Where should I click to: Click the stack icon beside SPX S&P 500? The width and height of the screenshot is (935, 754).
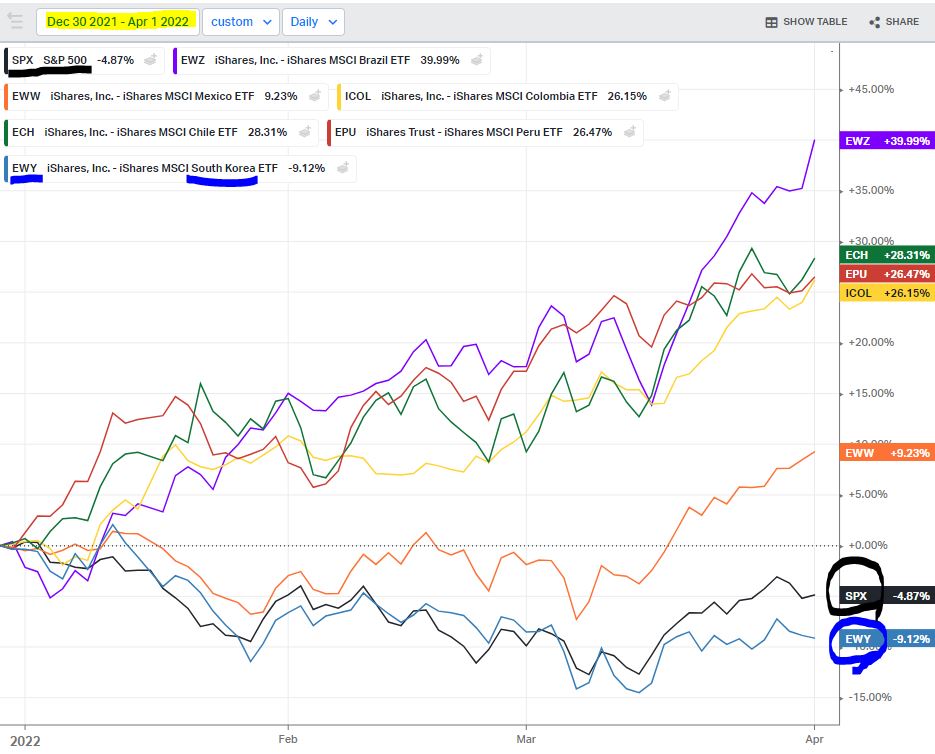148,60
